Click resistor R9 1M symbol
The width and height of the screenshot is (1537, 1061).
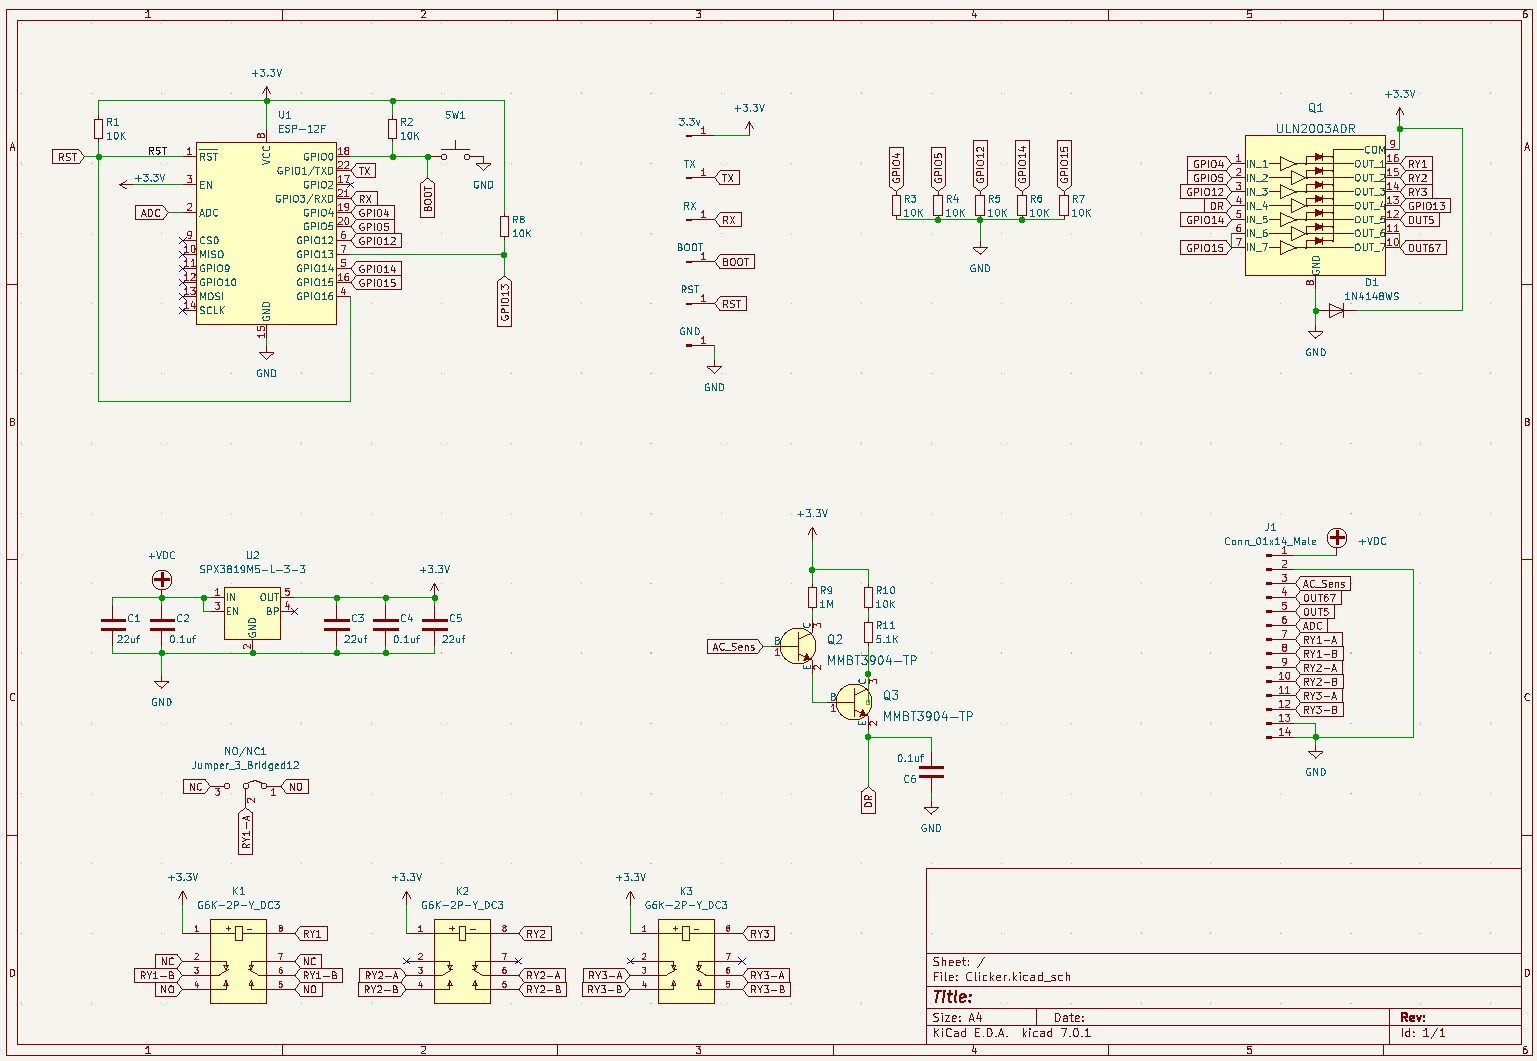coord(812,597)
